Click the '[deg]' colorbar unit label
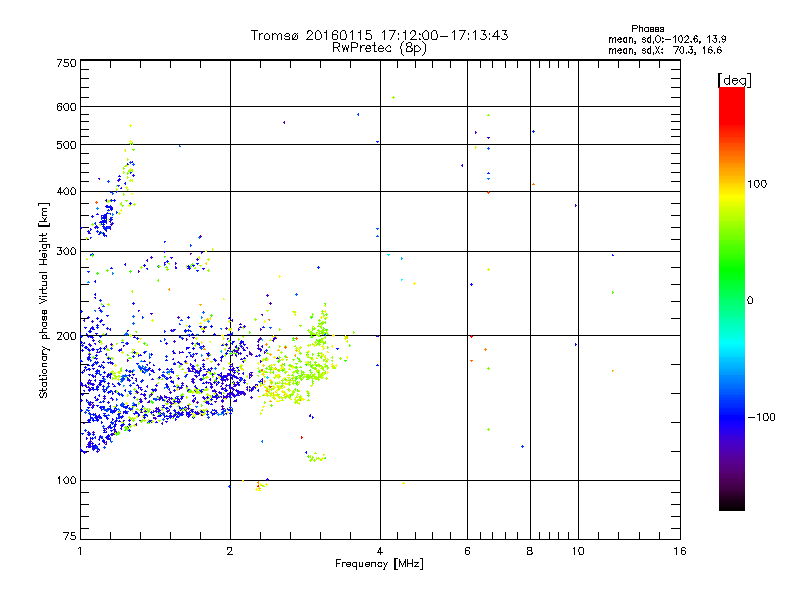The width and height of the screenshot is (800, 600). point(734,80)
